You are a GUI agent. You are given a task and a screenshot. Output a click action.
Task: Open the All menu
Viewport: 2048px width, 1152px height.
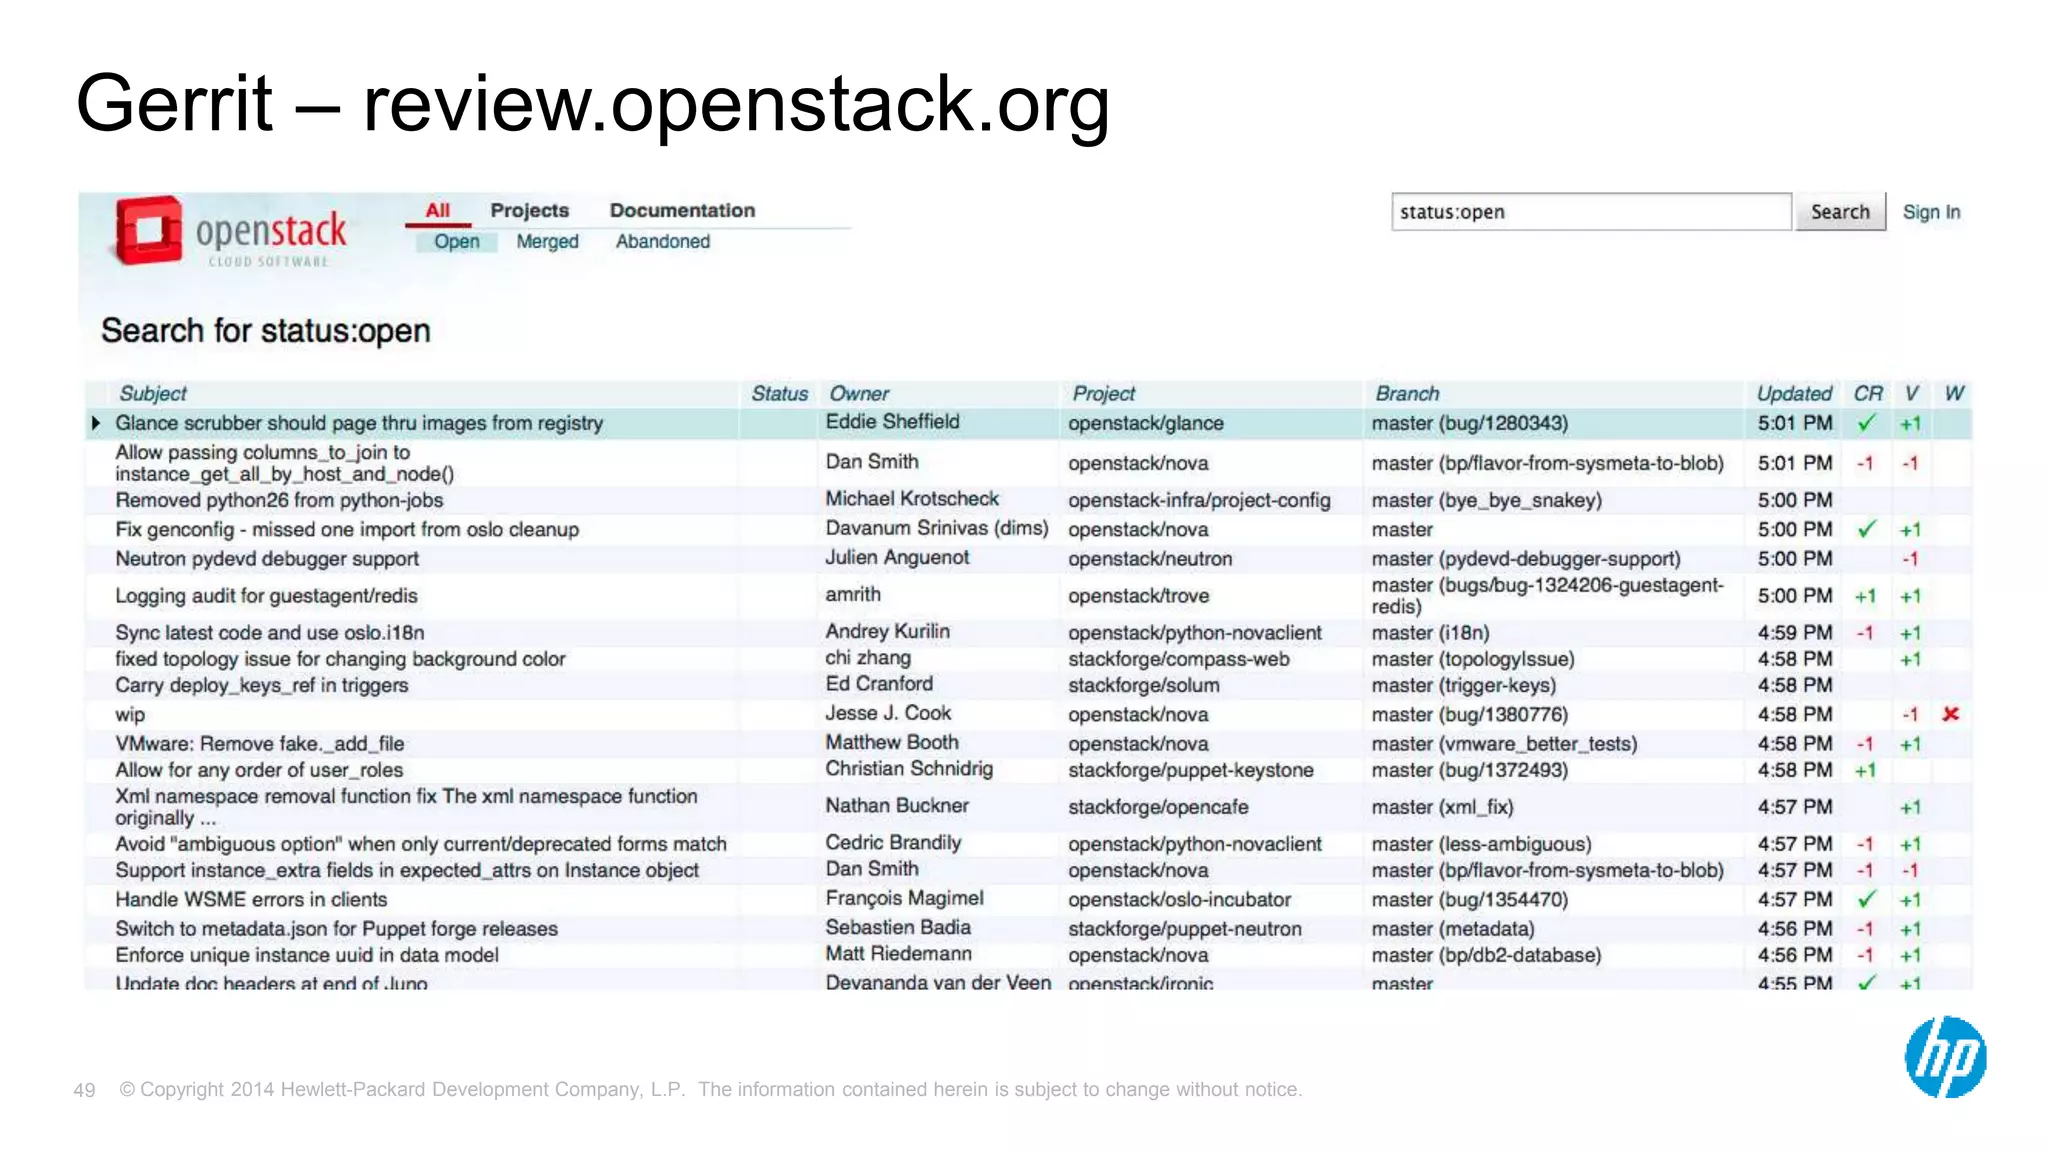(x=438, y=210)
